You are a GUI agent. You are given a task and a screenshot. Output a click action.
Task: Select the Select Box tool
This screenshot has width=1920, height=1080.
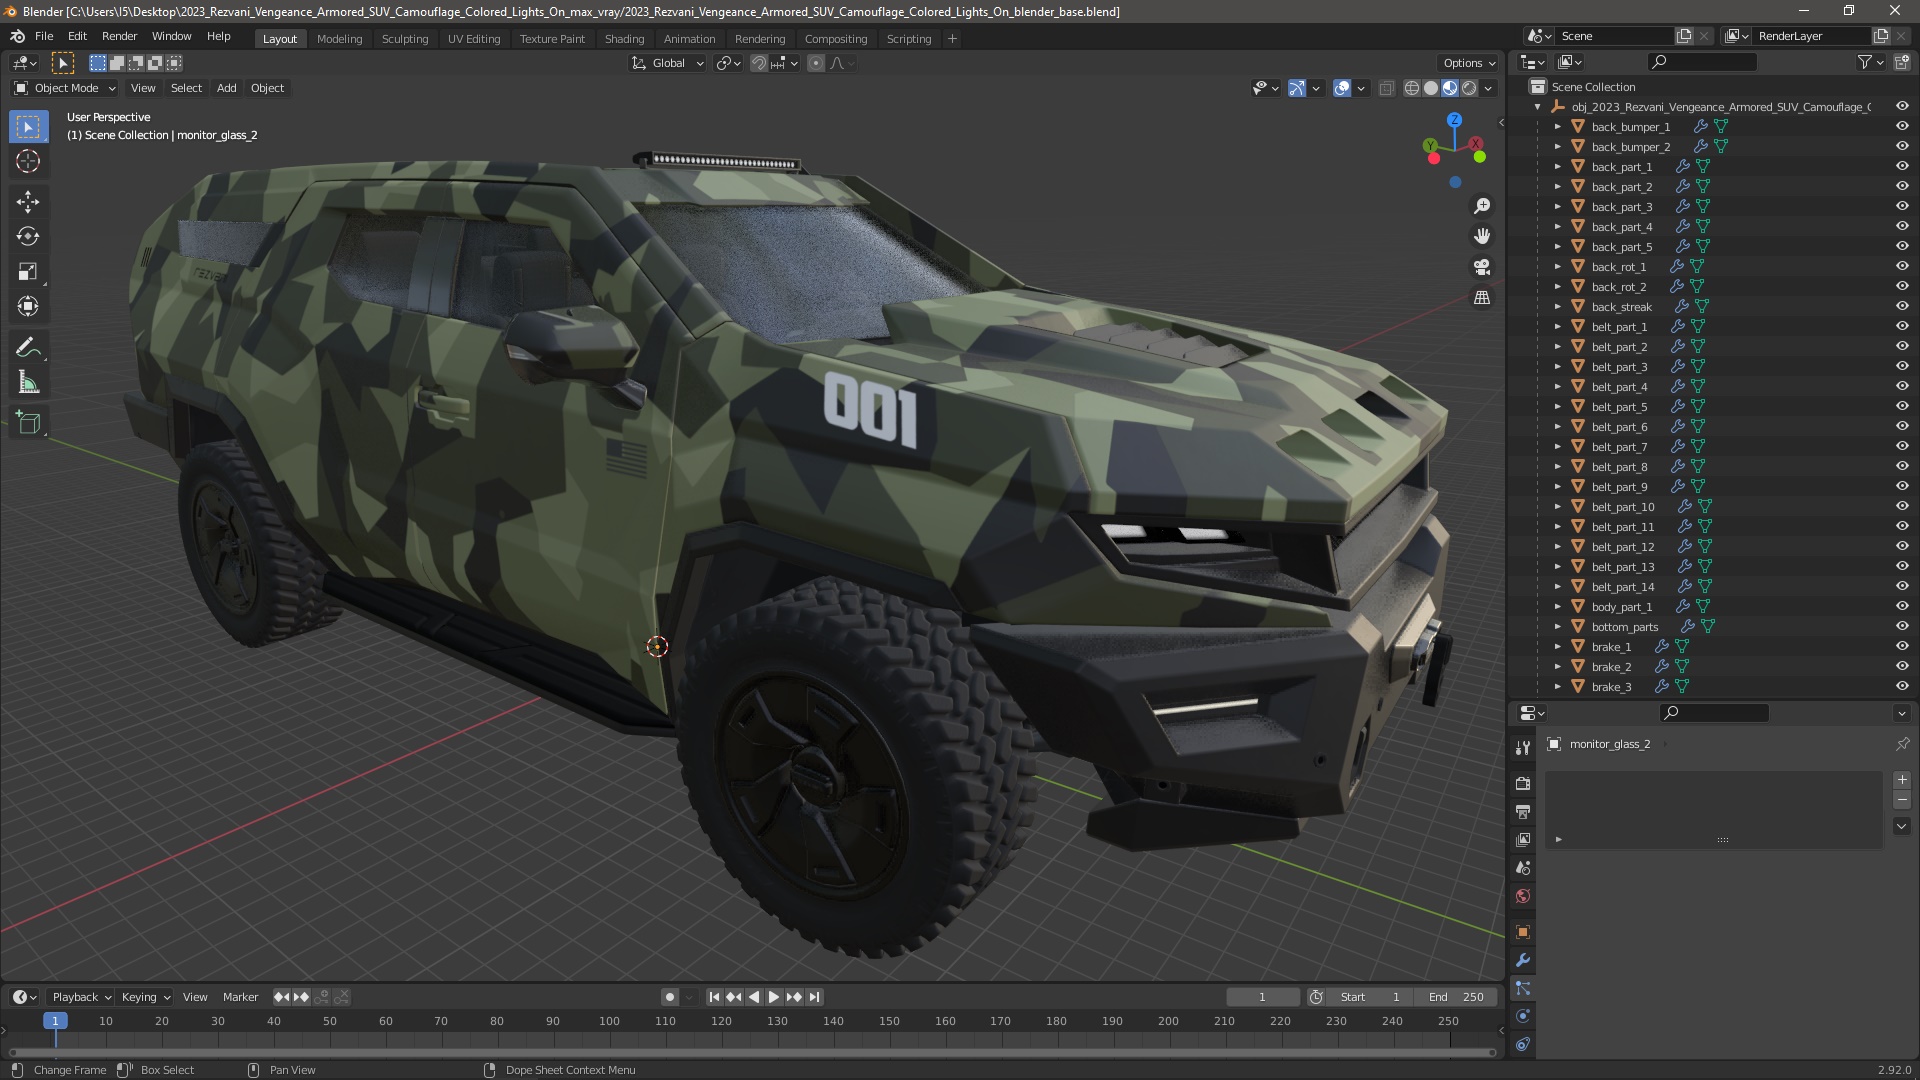tap(28, 127)
